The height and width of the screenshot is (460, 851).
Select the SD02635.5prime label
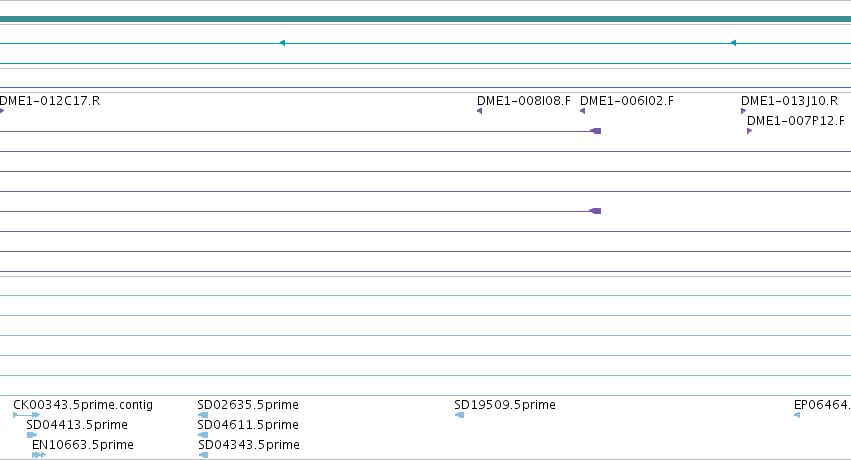[248, 405]
